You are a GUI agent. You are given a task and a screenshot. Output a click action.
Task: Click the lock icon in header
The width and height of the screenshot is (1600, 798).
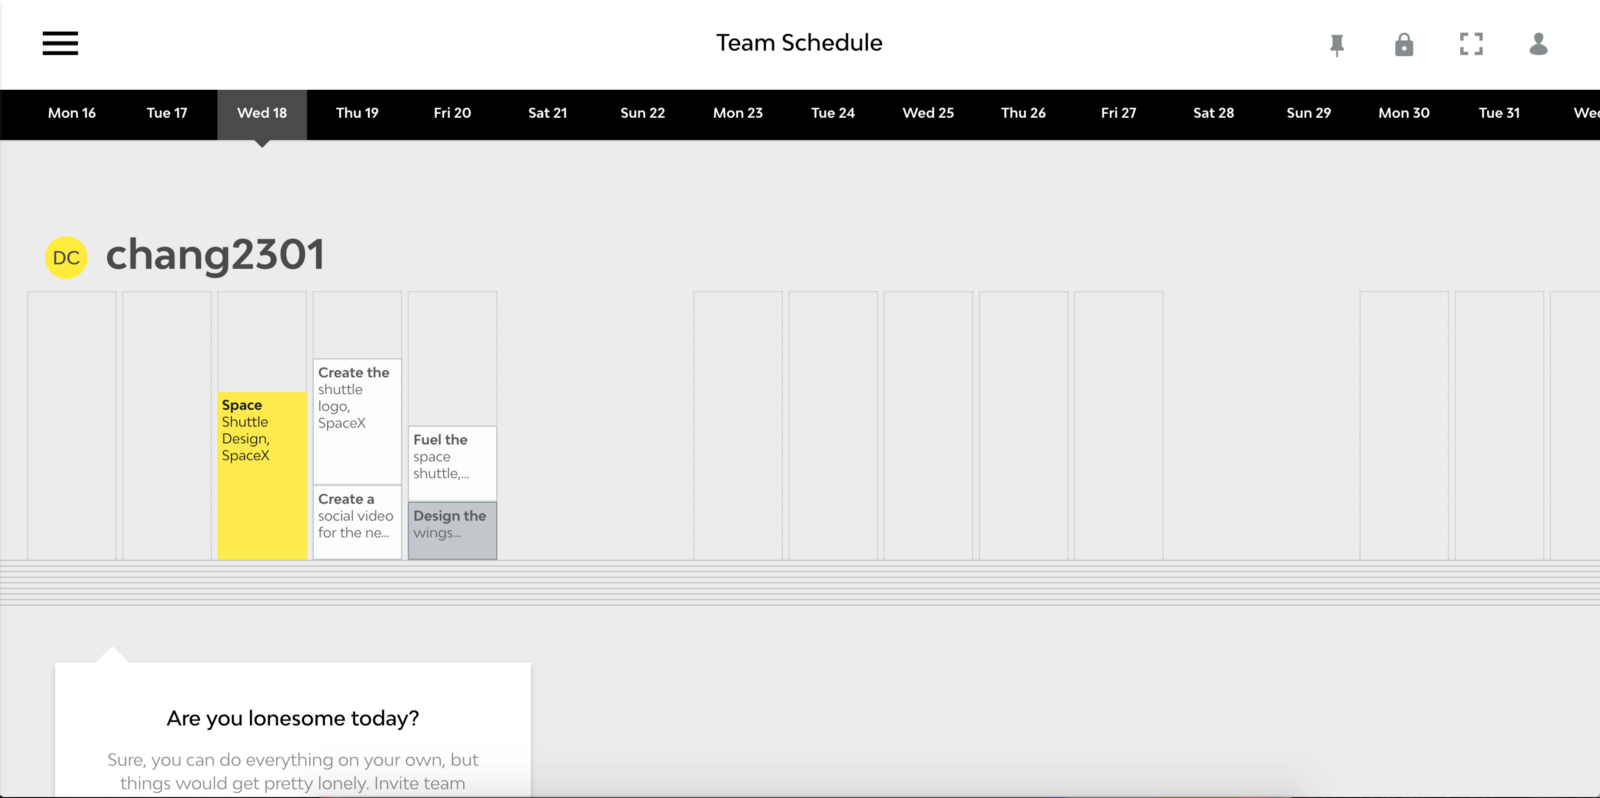(x=1404, y=44)
